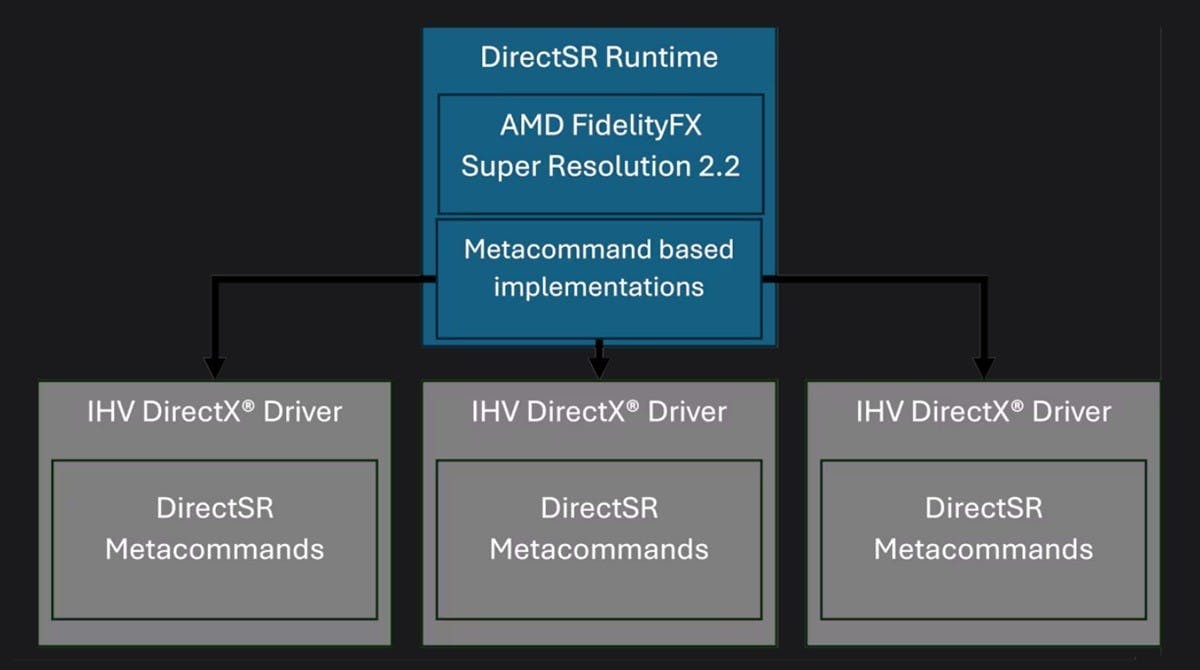
Task: Click the center downward arrowhead
Action: 599,365
